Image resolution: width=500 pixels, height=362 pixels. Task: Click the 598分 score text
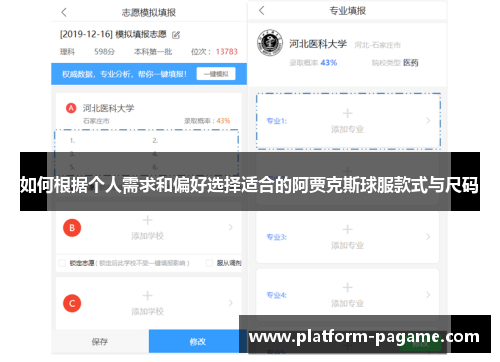(104, 52)
